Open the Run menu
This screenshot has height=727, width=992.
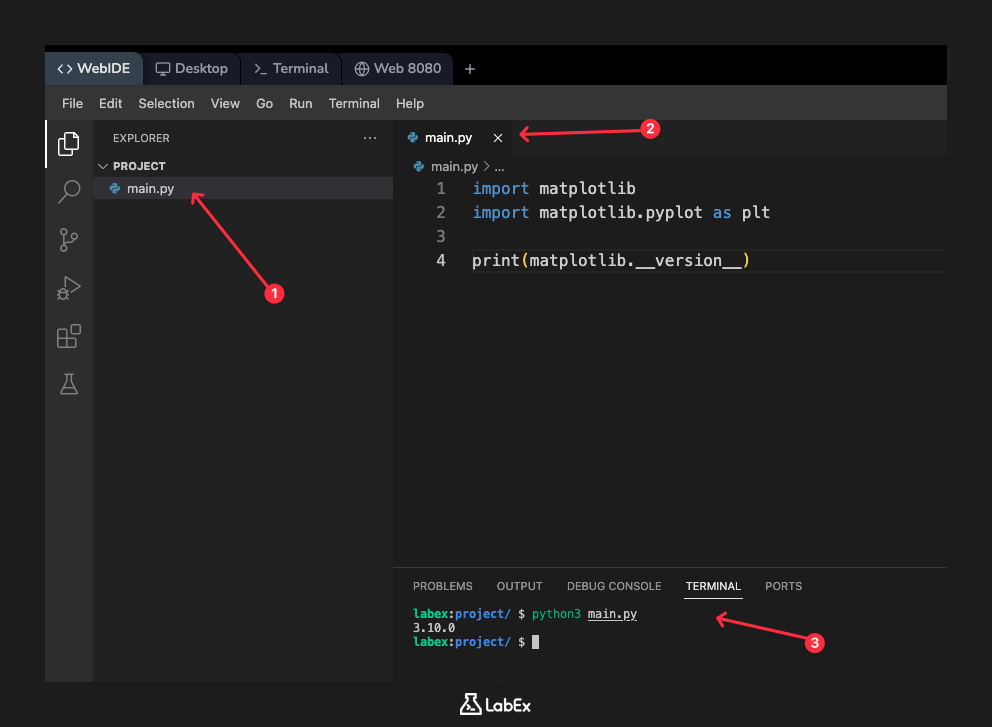pyautogui.click(x=300, y=103)
